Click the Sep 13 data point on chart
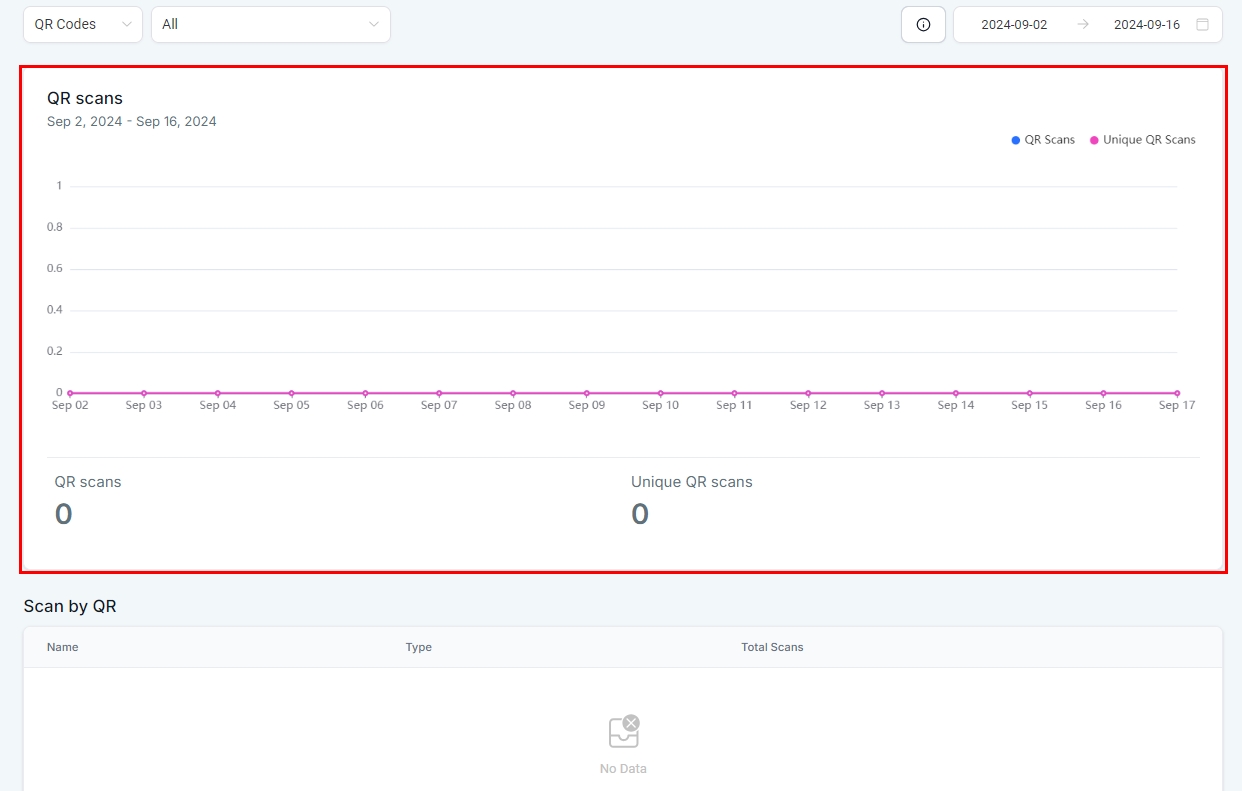This screenshot has width=1242, height=791. point(882,393)
